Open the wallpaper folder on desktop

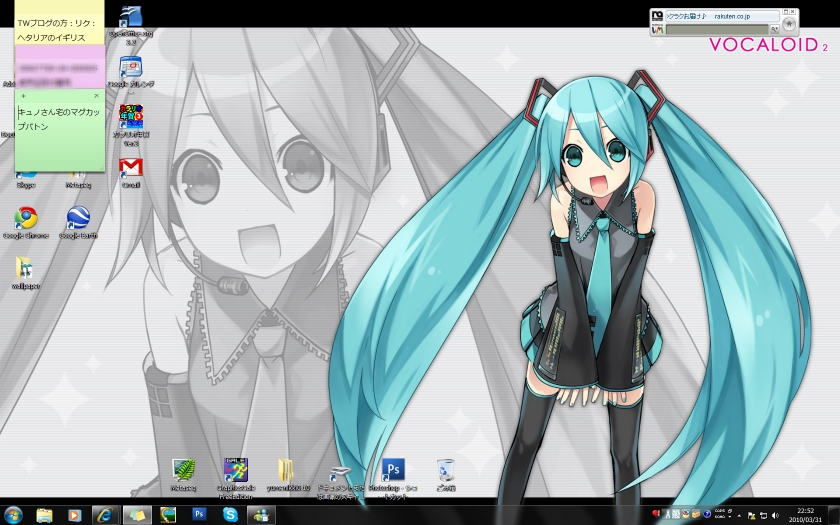[25, 272]
